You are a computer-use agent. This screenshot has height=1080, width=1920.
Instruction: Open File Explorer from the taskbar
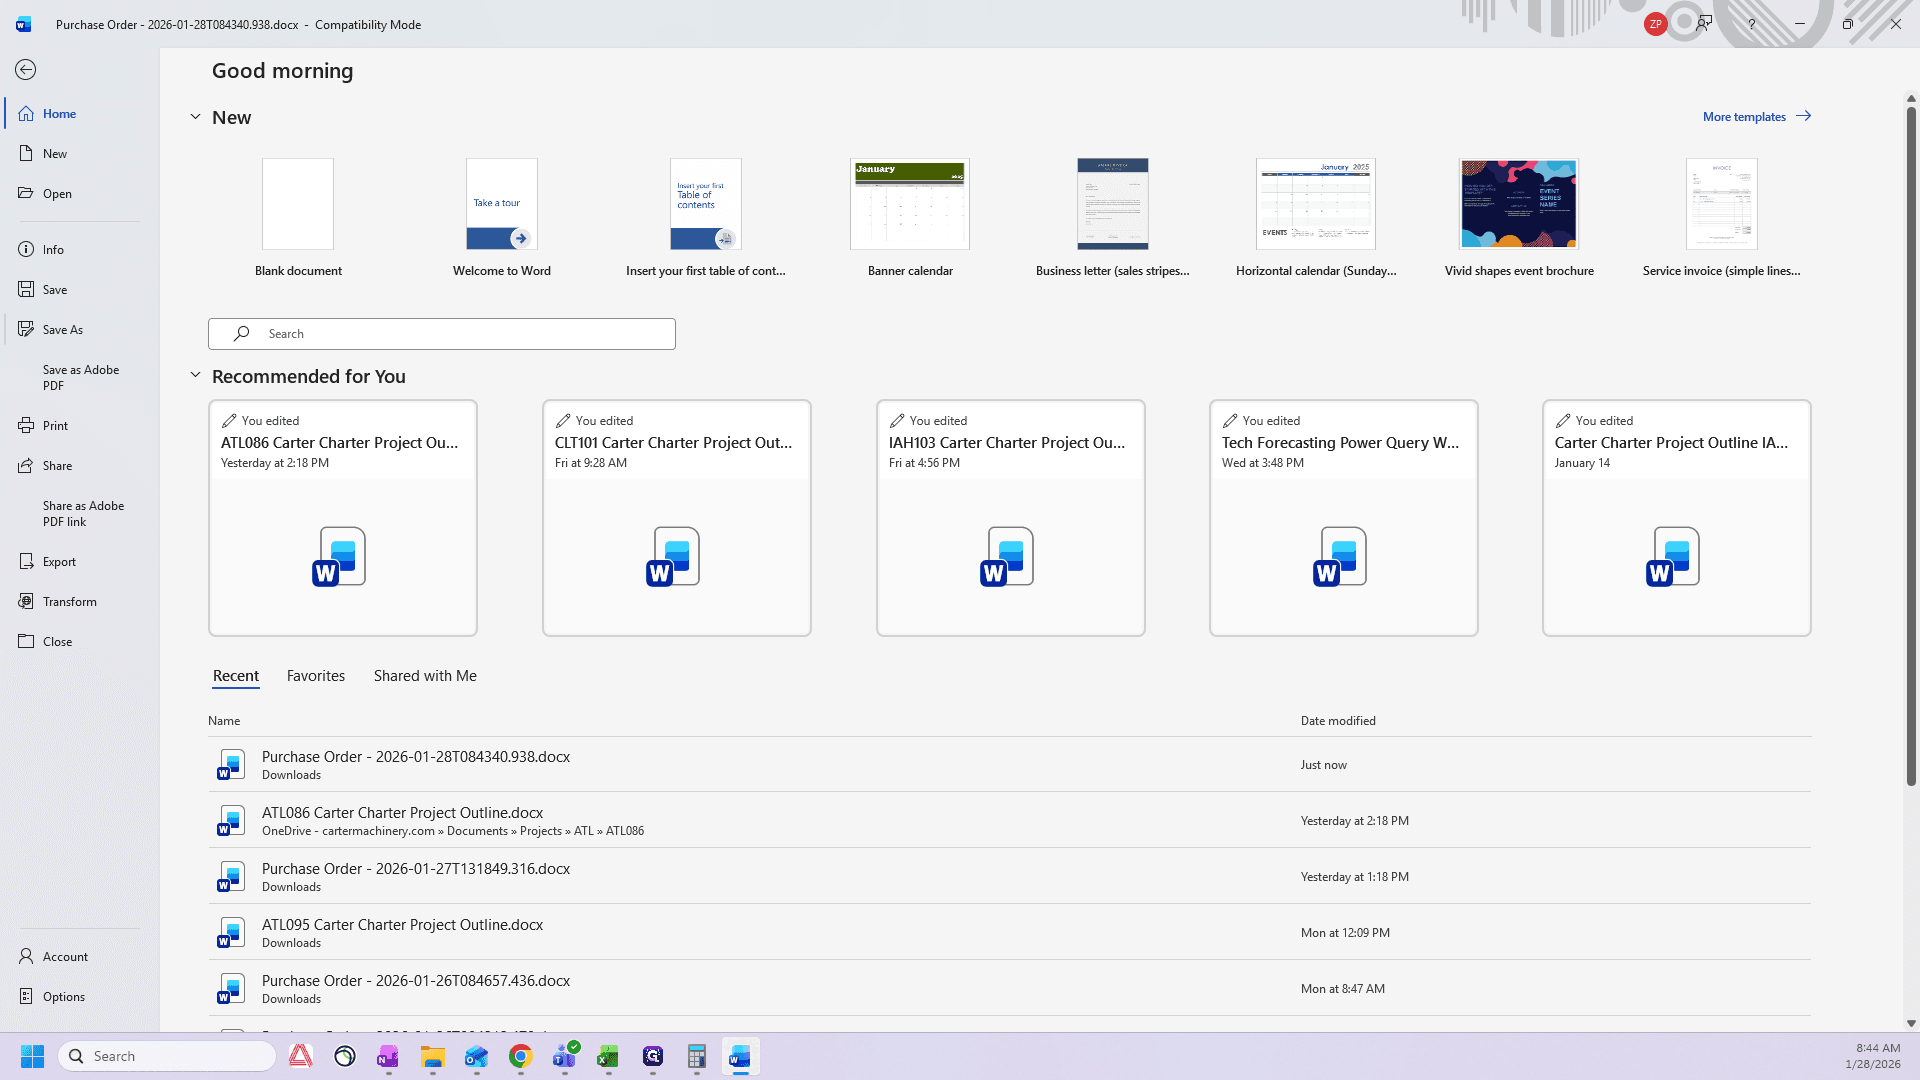click(x=432, y=1056)
